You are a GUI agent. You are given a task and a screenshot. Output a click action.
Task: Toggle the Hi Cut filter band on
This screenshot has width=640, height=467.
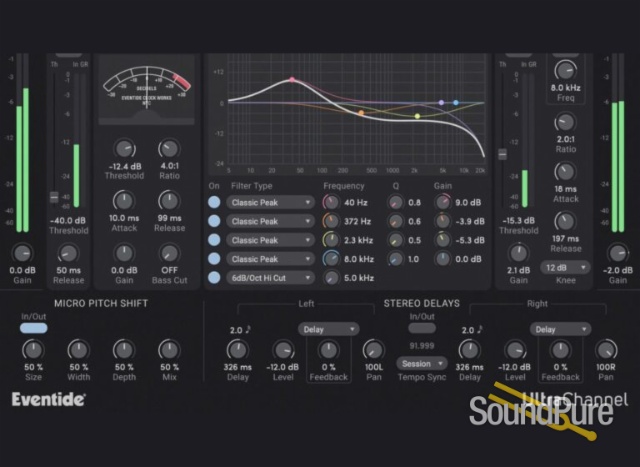(214, 278)
